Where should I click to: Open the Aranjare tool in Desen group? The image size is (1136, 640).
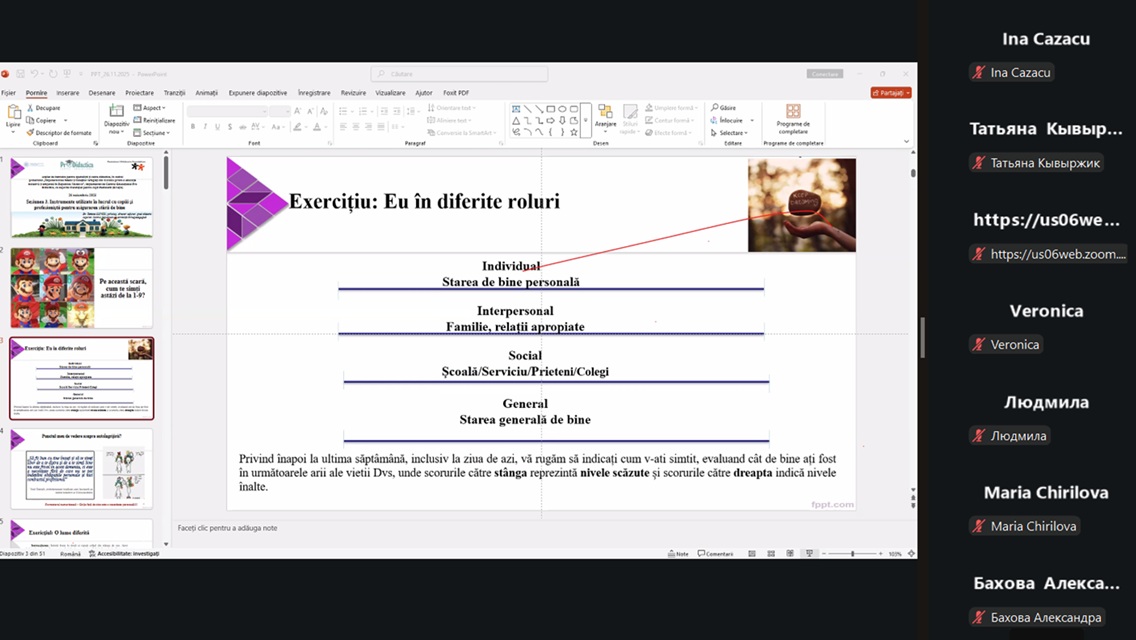tap(605, 114)
